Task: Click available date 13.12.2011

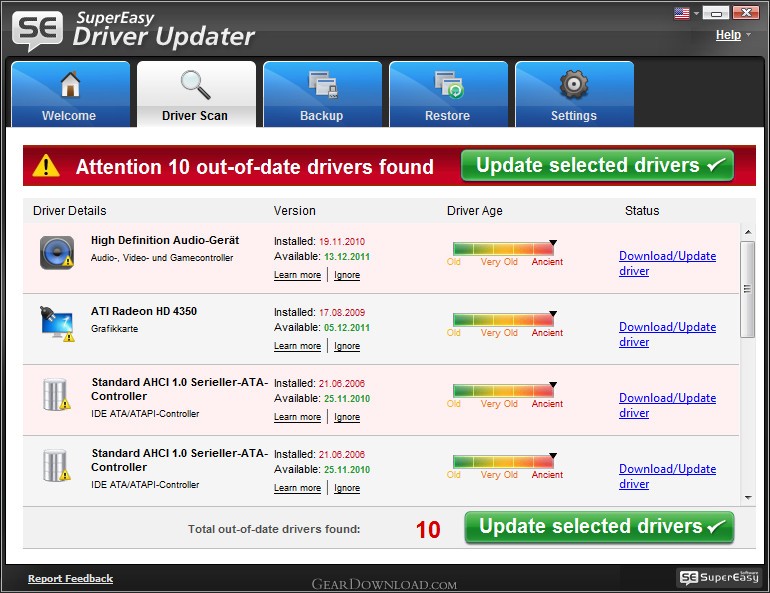Action: click(x=347, y=257)
